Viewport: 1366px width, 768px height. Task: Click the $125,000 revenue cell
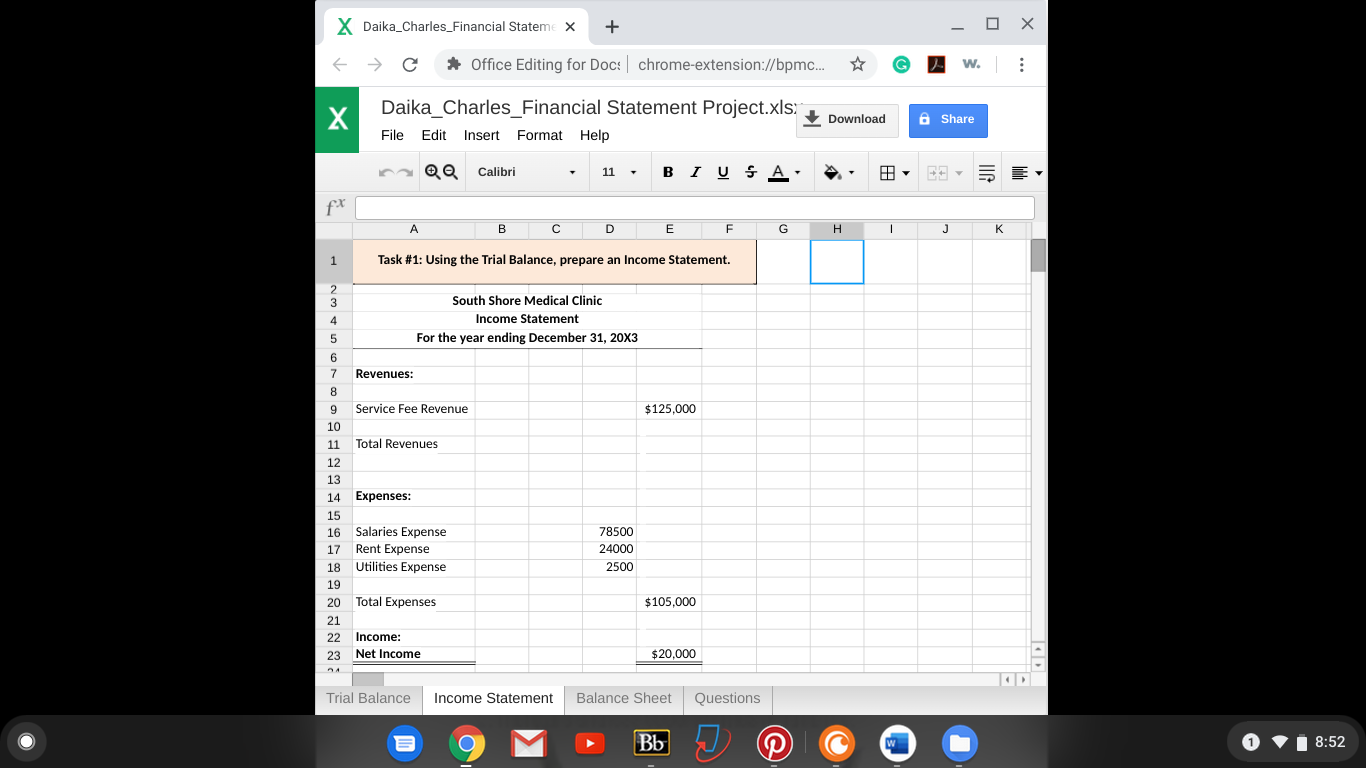point(669,409)
